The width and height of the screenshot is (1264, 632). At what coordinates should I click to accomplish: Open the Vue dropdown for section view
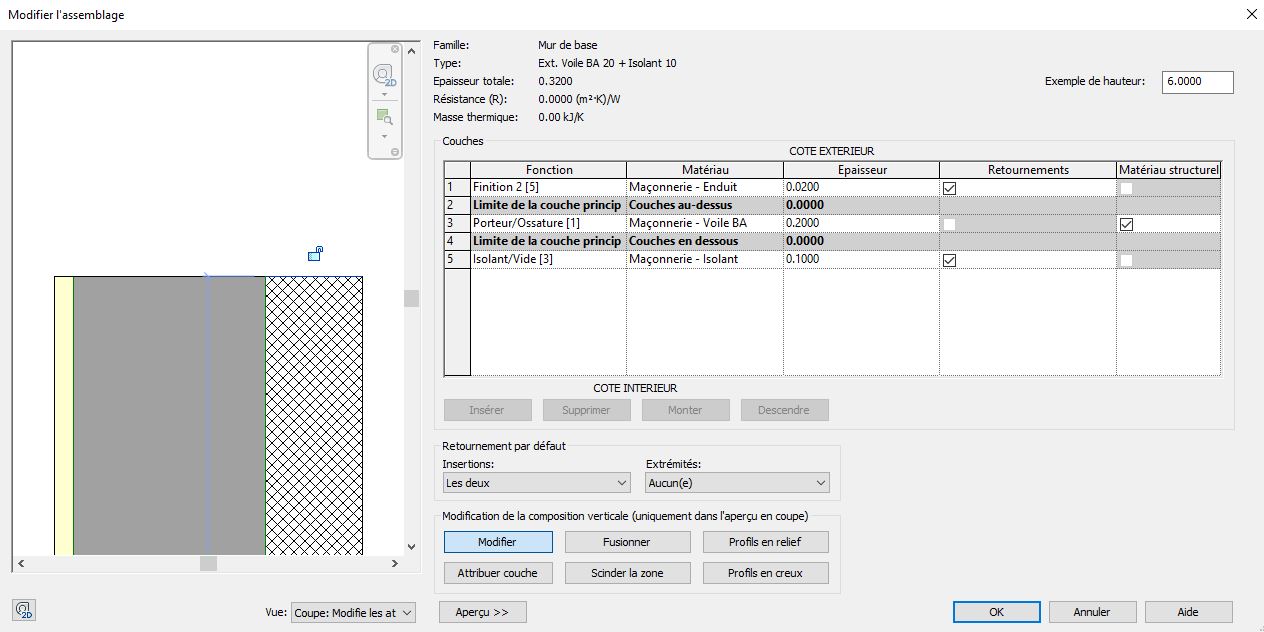tap(353, 613)
